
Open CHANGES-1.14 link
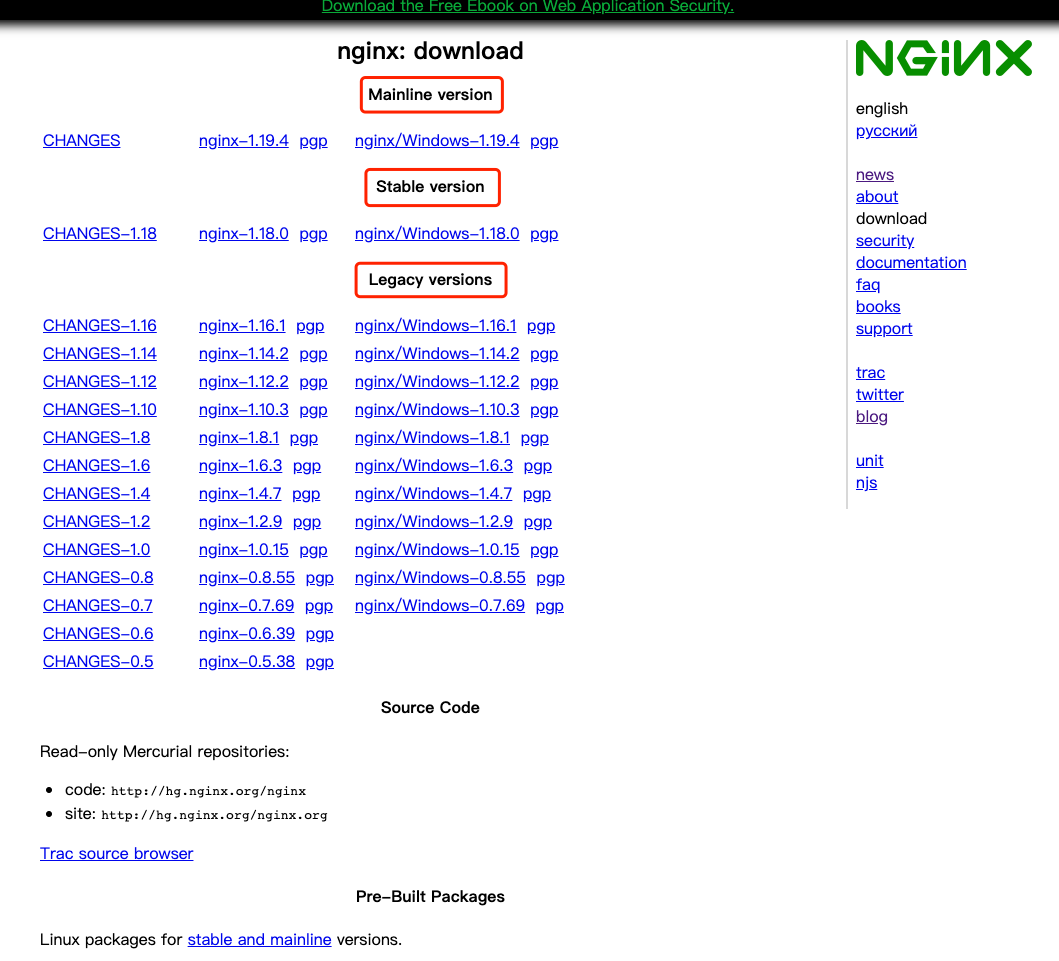(100, 354)
